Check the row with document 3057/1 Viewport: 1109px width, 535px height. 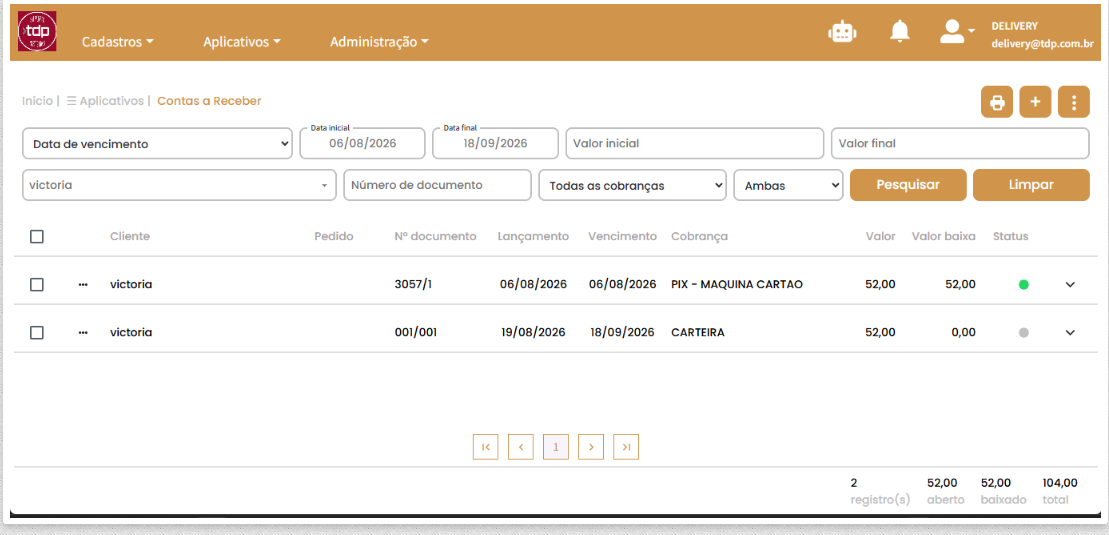point(37,284)
